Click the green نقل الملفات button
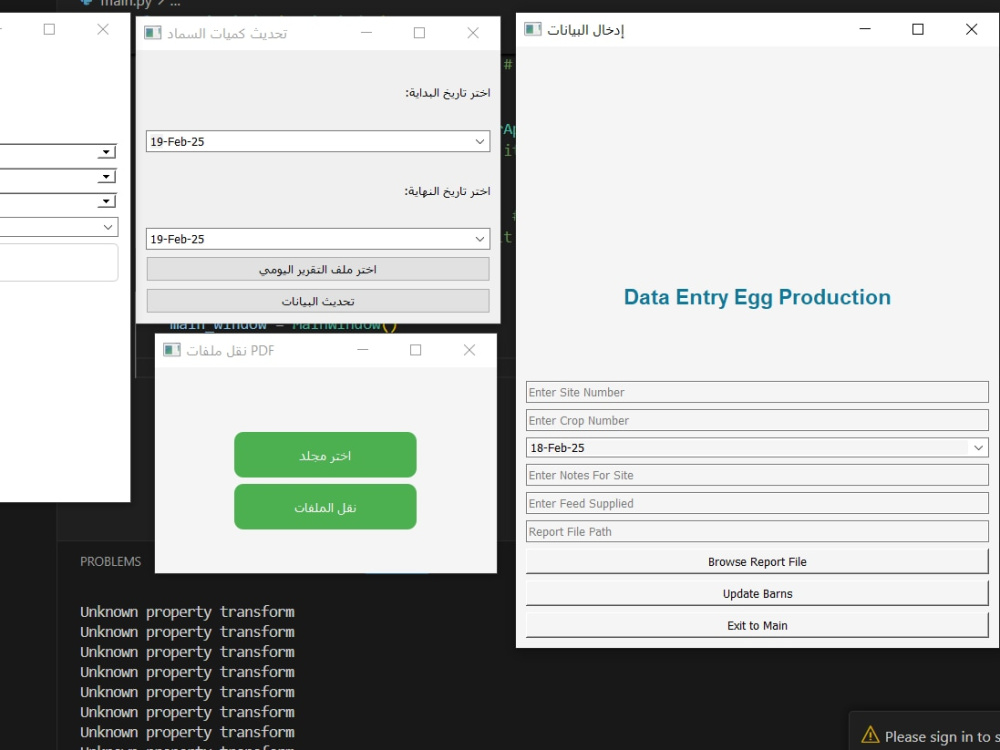Image resolution: width=1000 pixels, height=750 pixels. [x=325, y=507]
